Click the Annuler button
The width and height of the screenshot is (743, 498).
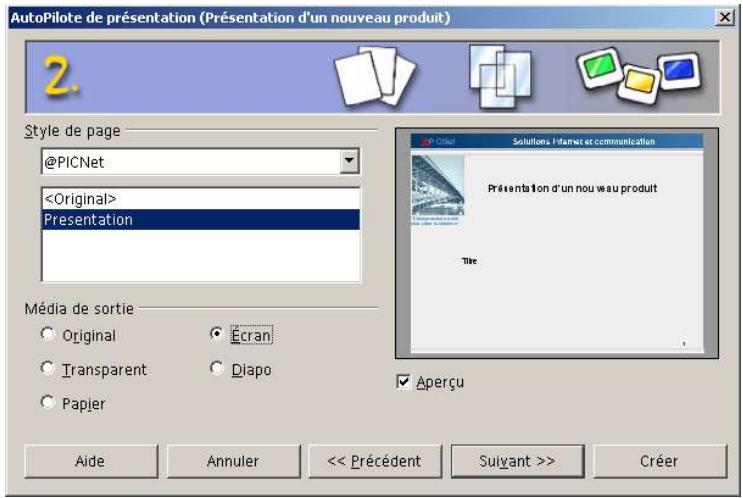(233, 461)
